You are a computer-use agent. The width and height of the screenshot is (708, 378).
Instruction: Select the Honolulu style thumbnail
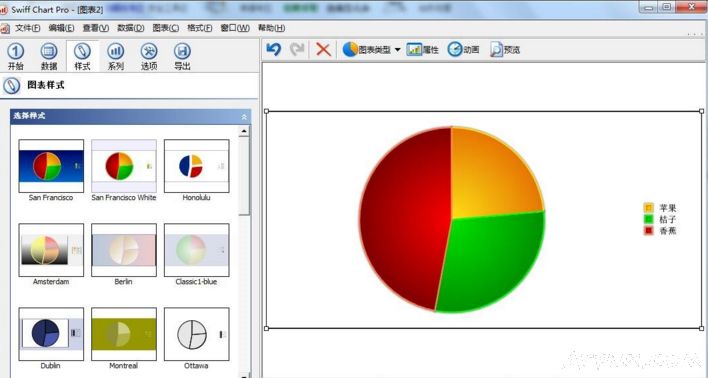196,166
